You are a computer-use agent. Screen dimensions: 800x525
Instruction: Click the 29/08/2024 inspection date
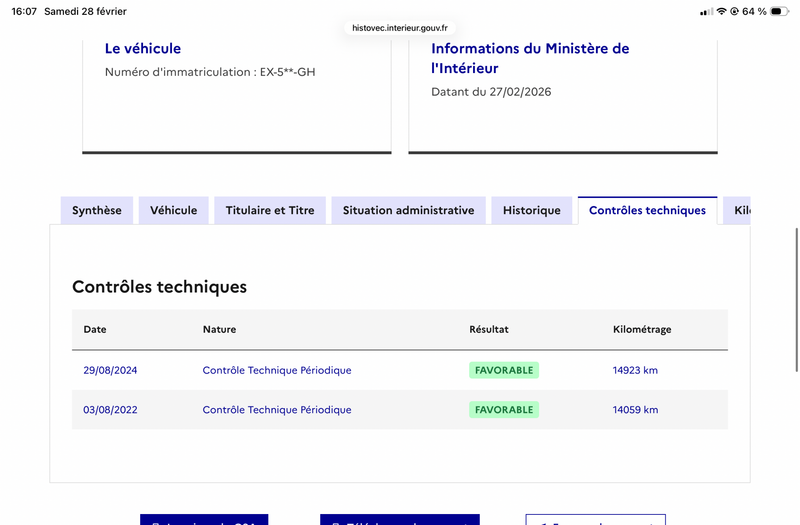[x=110, y=370]
